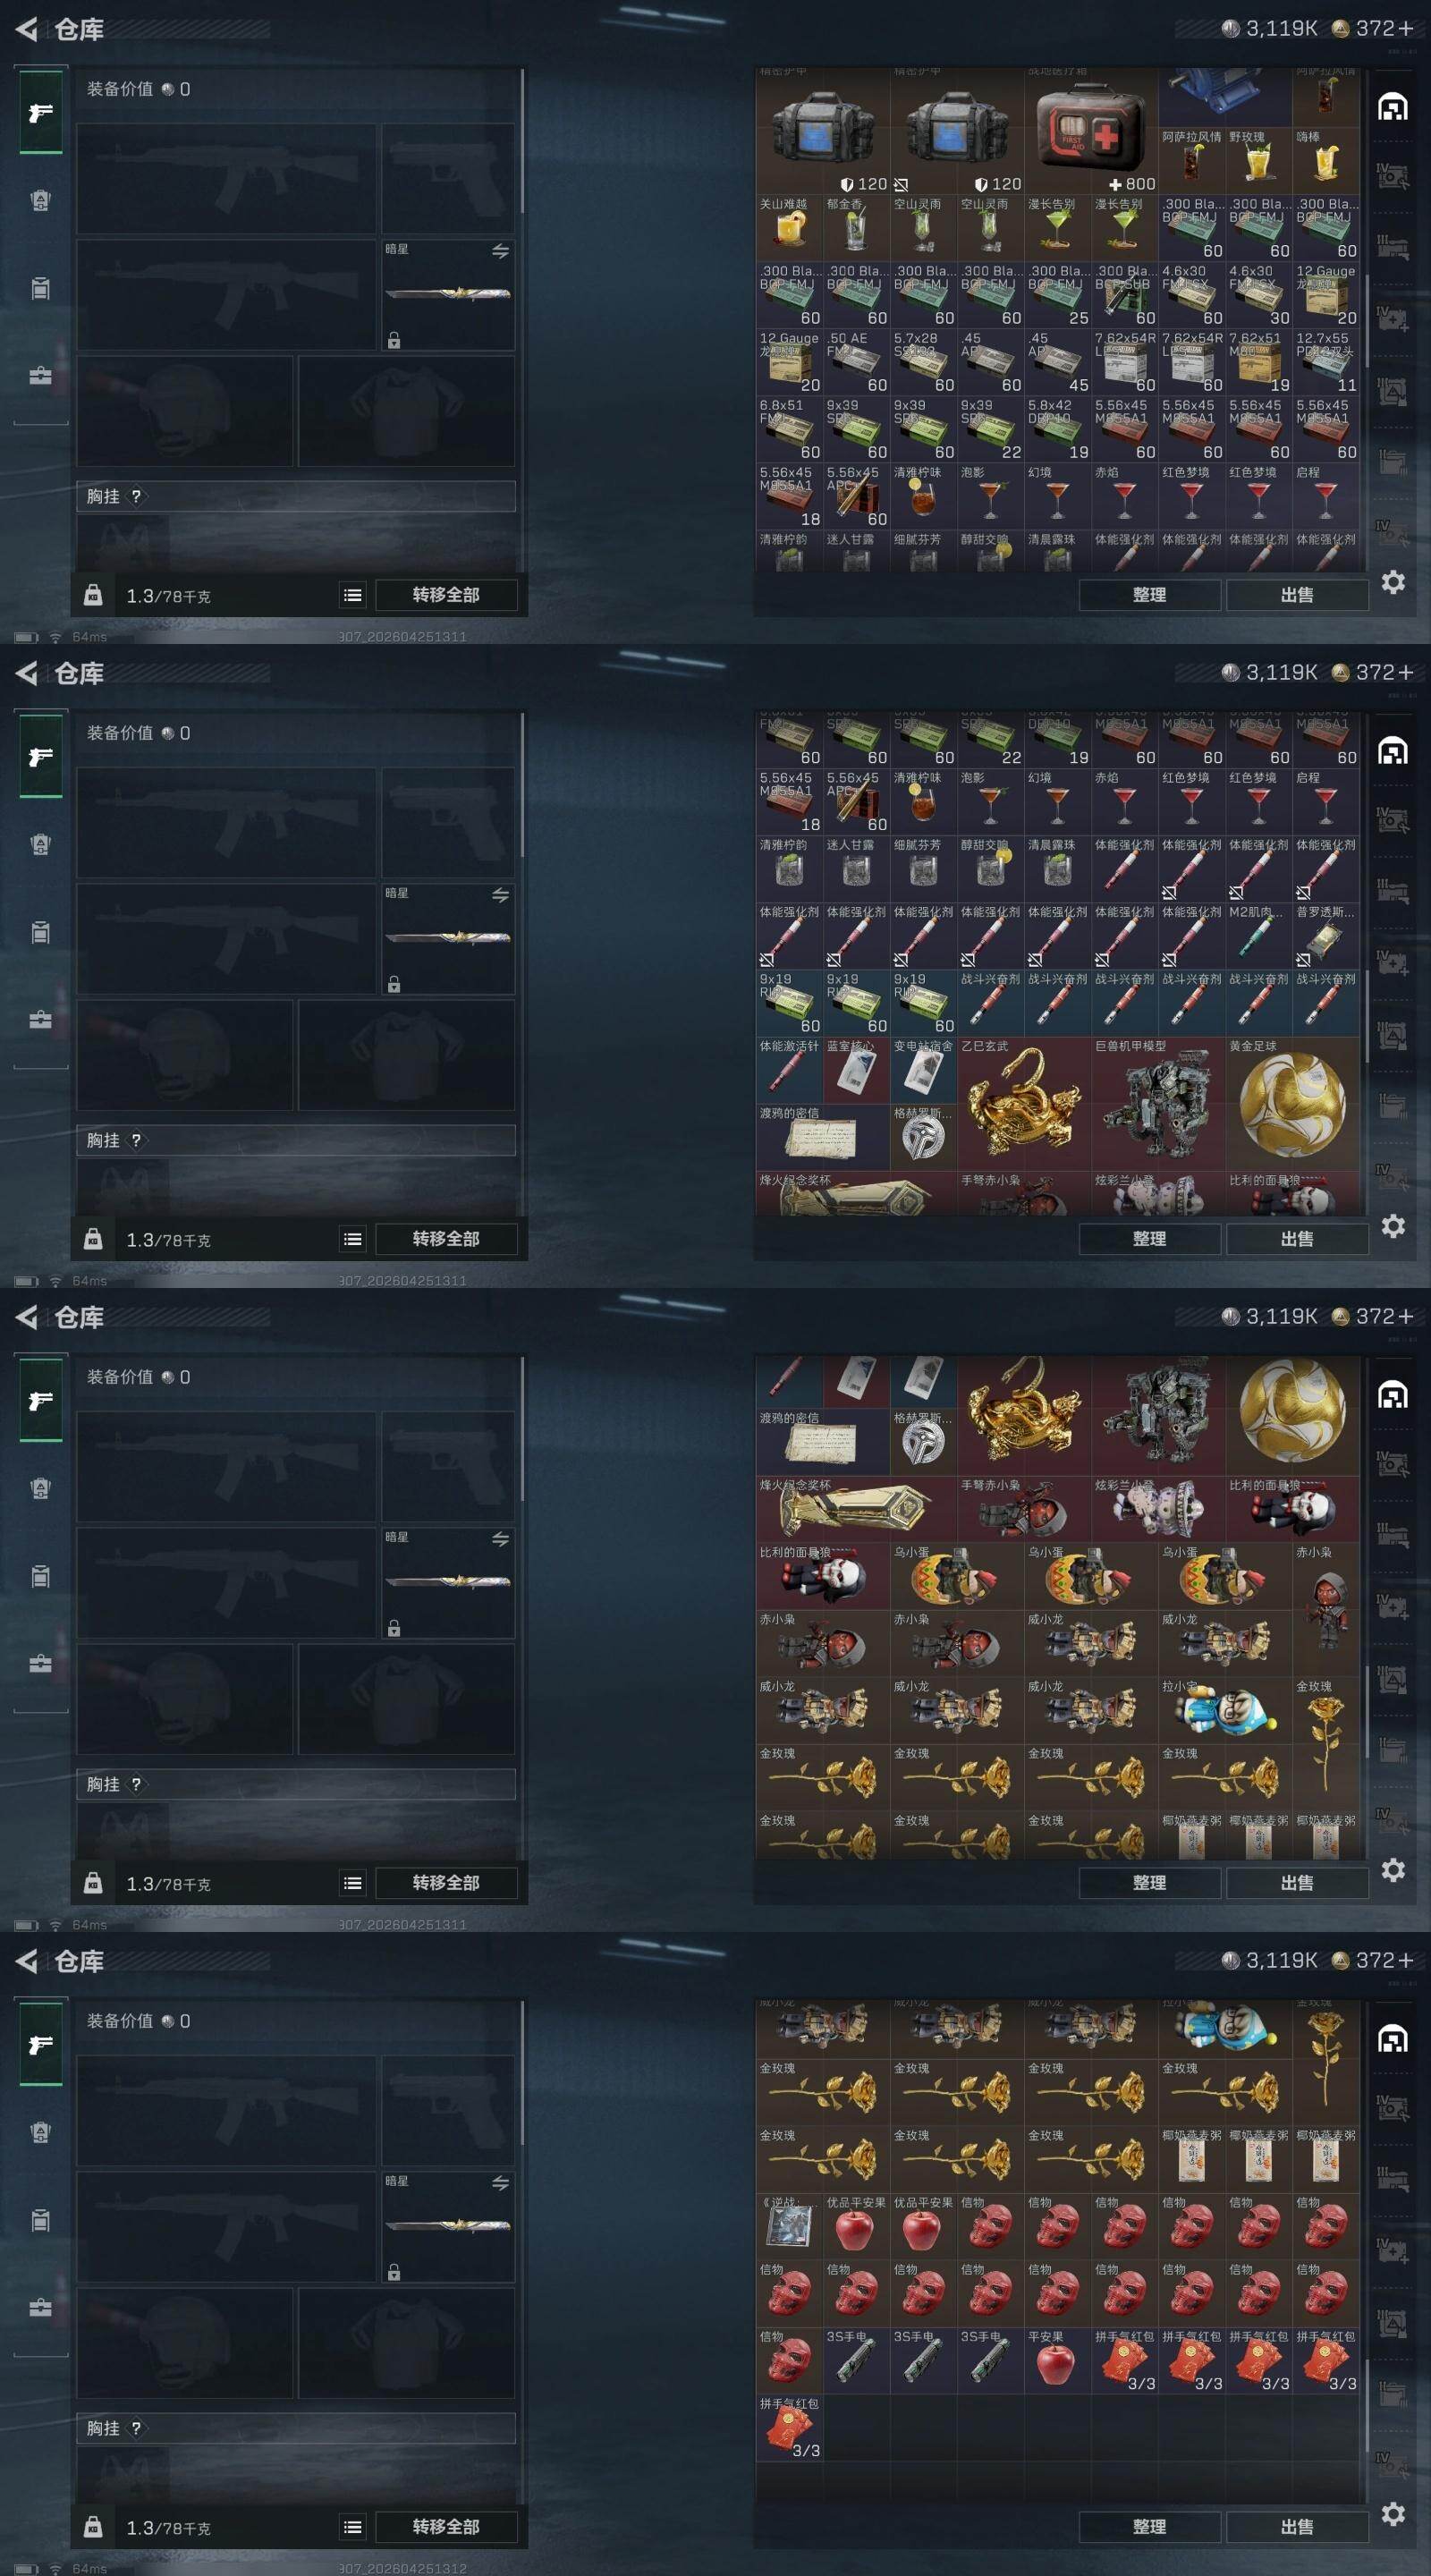Click 整理 button below the 12.7x55 ammo grid
Viewport: 1431px width, 2576px height.
pos(1149,595)
